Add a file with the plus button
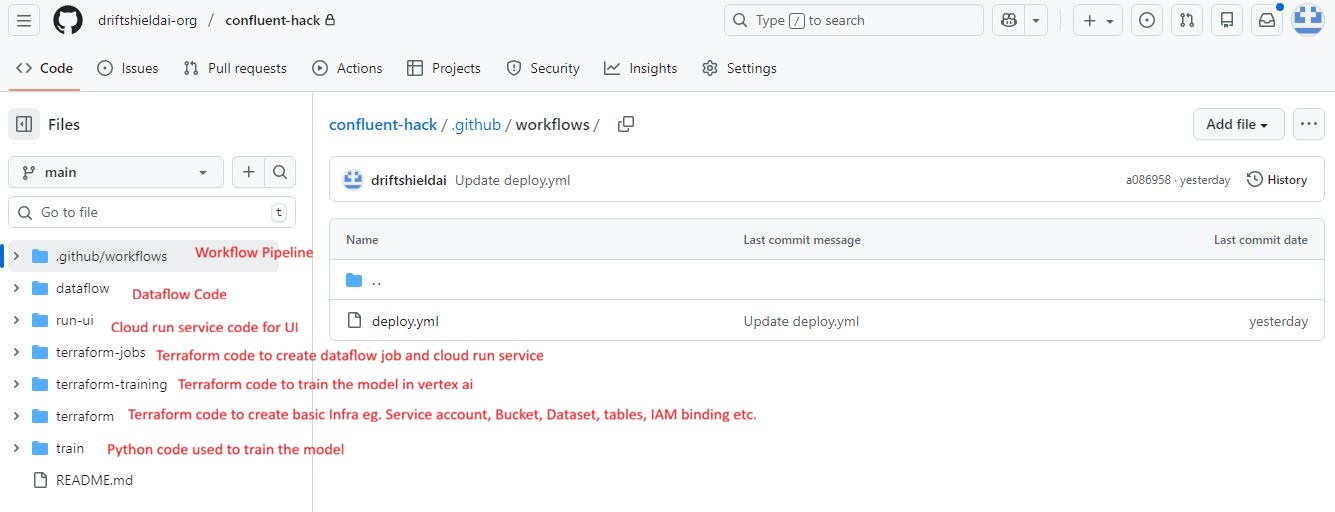 [x=248, y=172]
